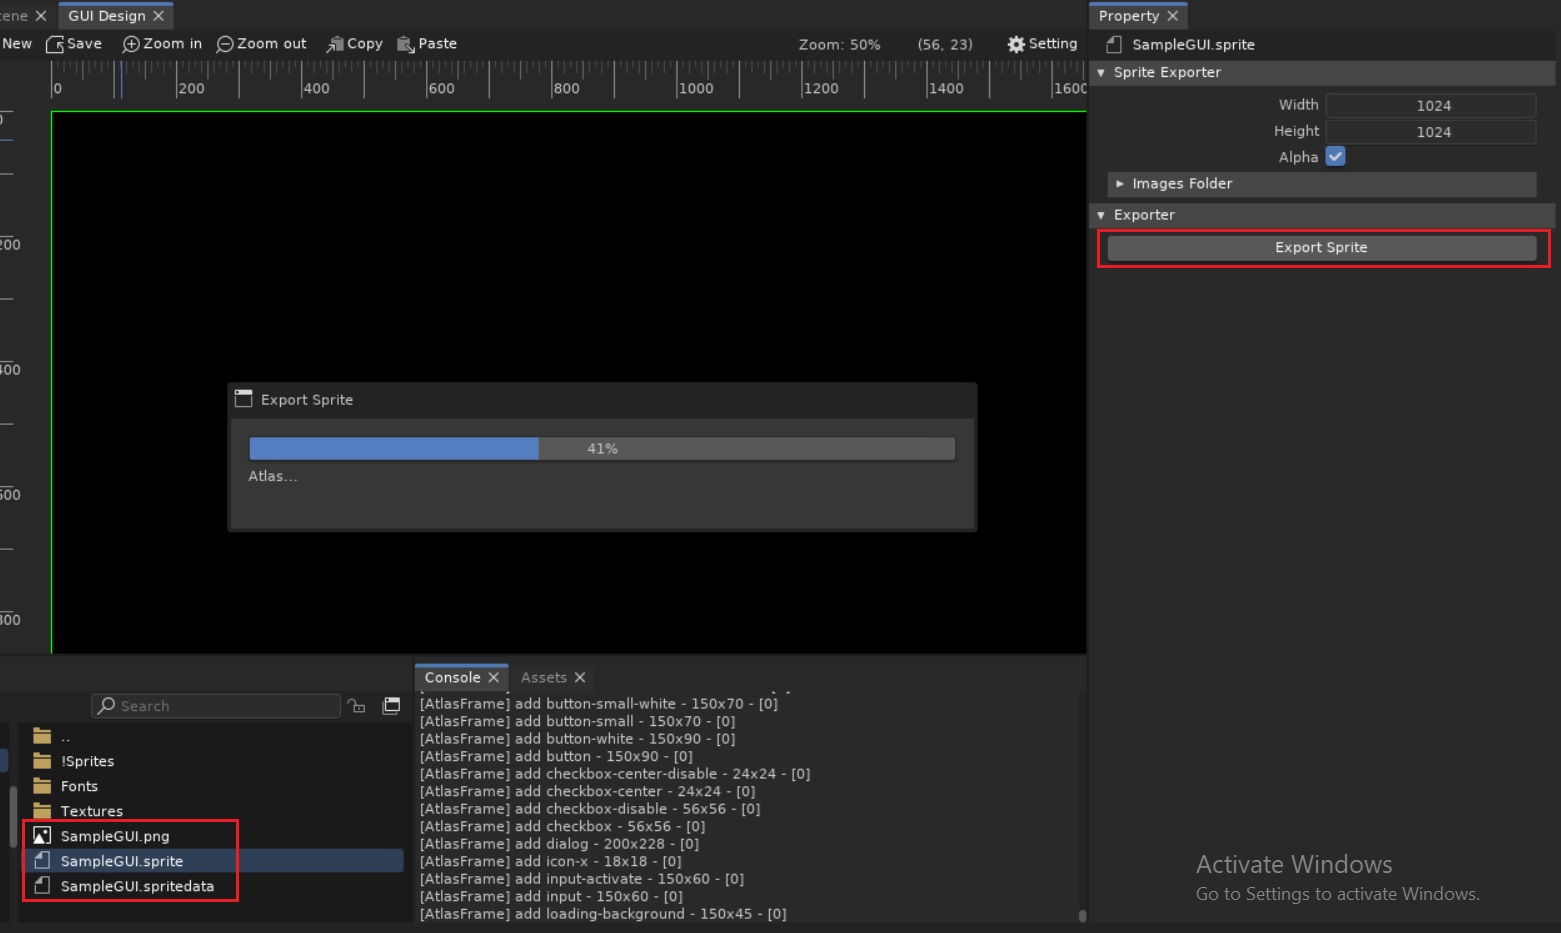Click the Width value field
Viewport: 1561px width, 933px height.
(1431, 106)
